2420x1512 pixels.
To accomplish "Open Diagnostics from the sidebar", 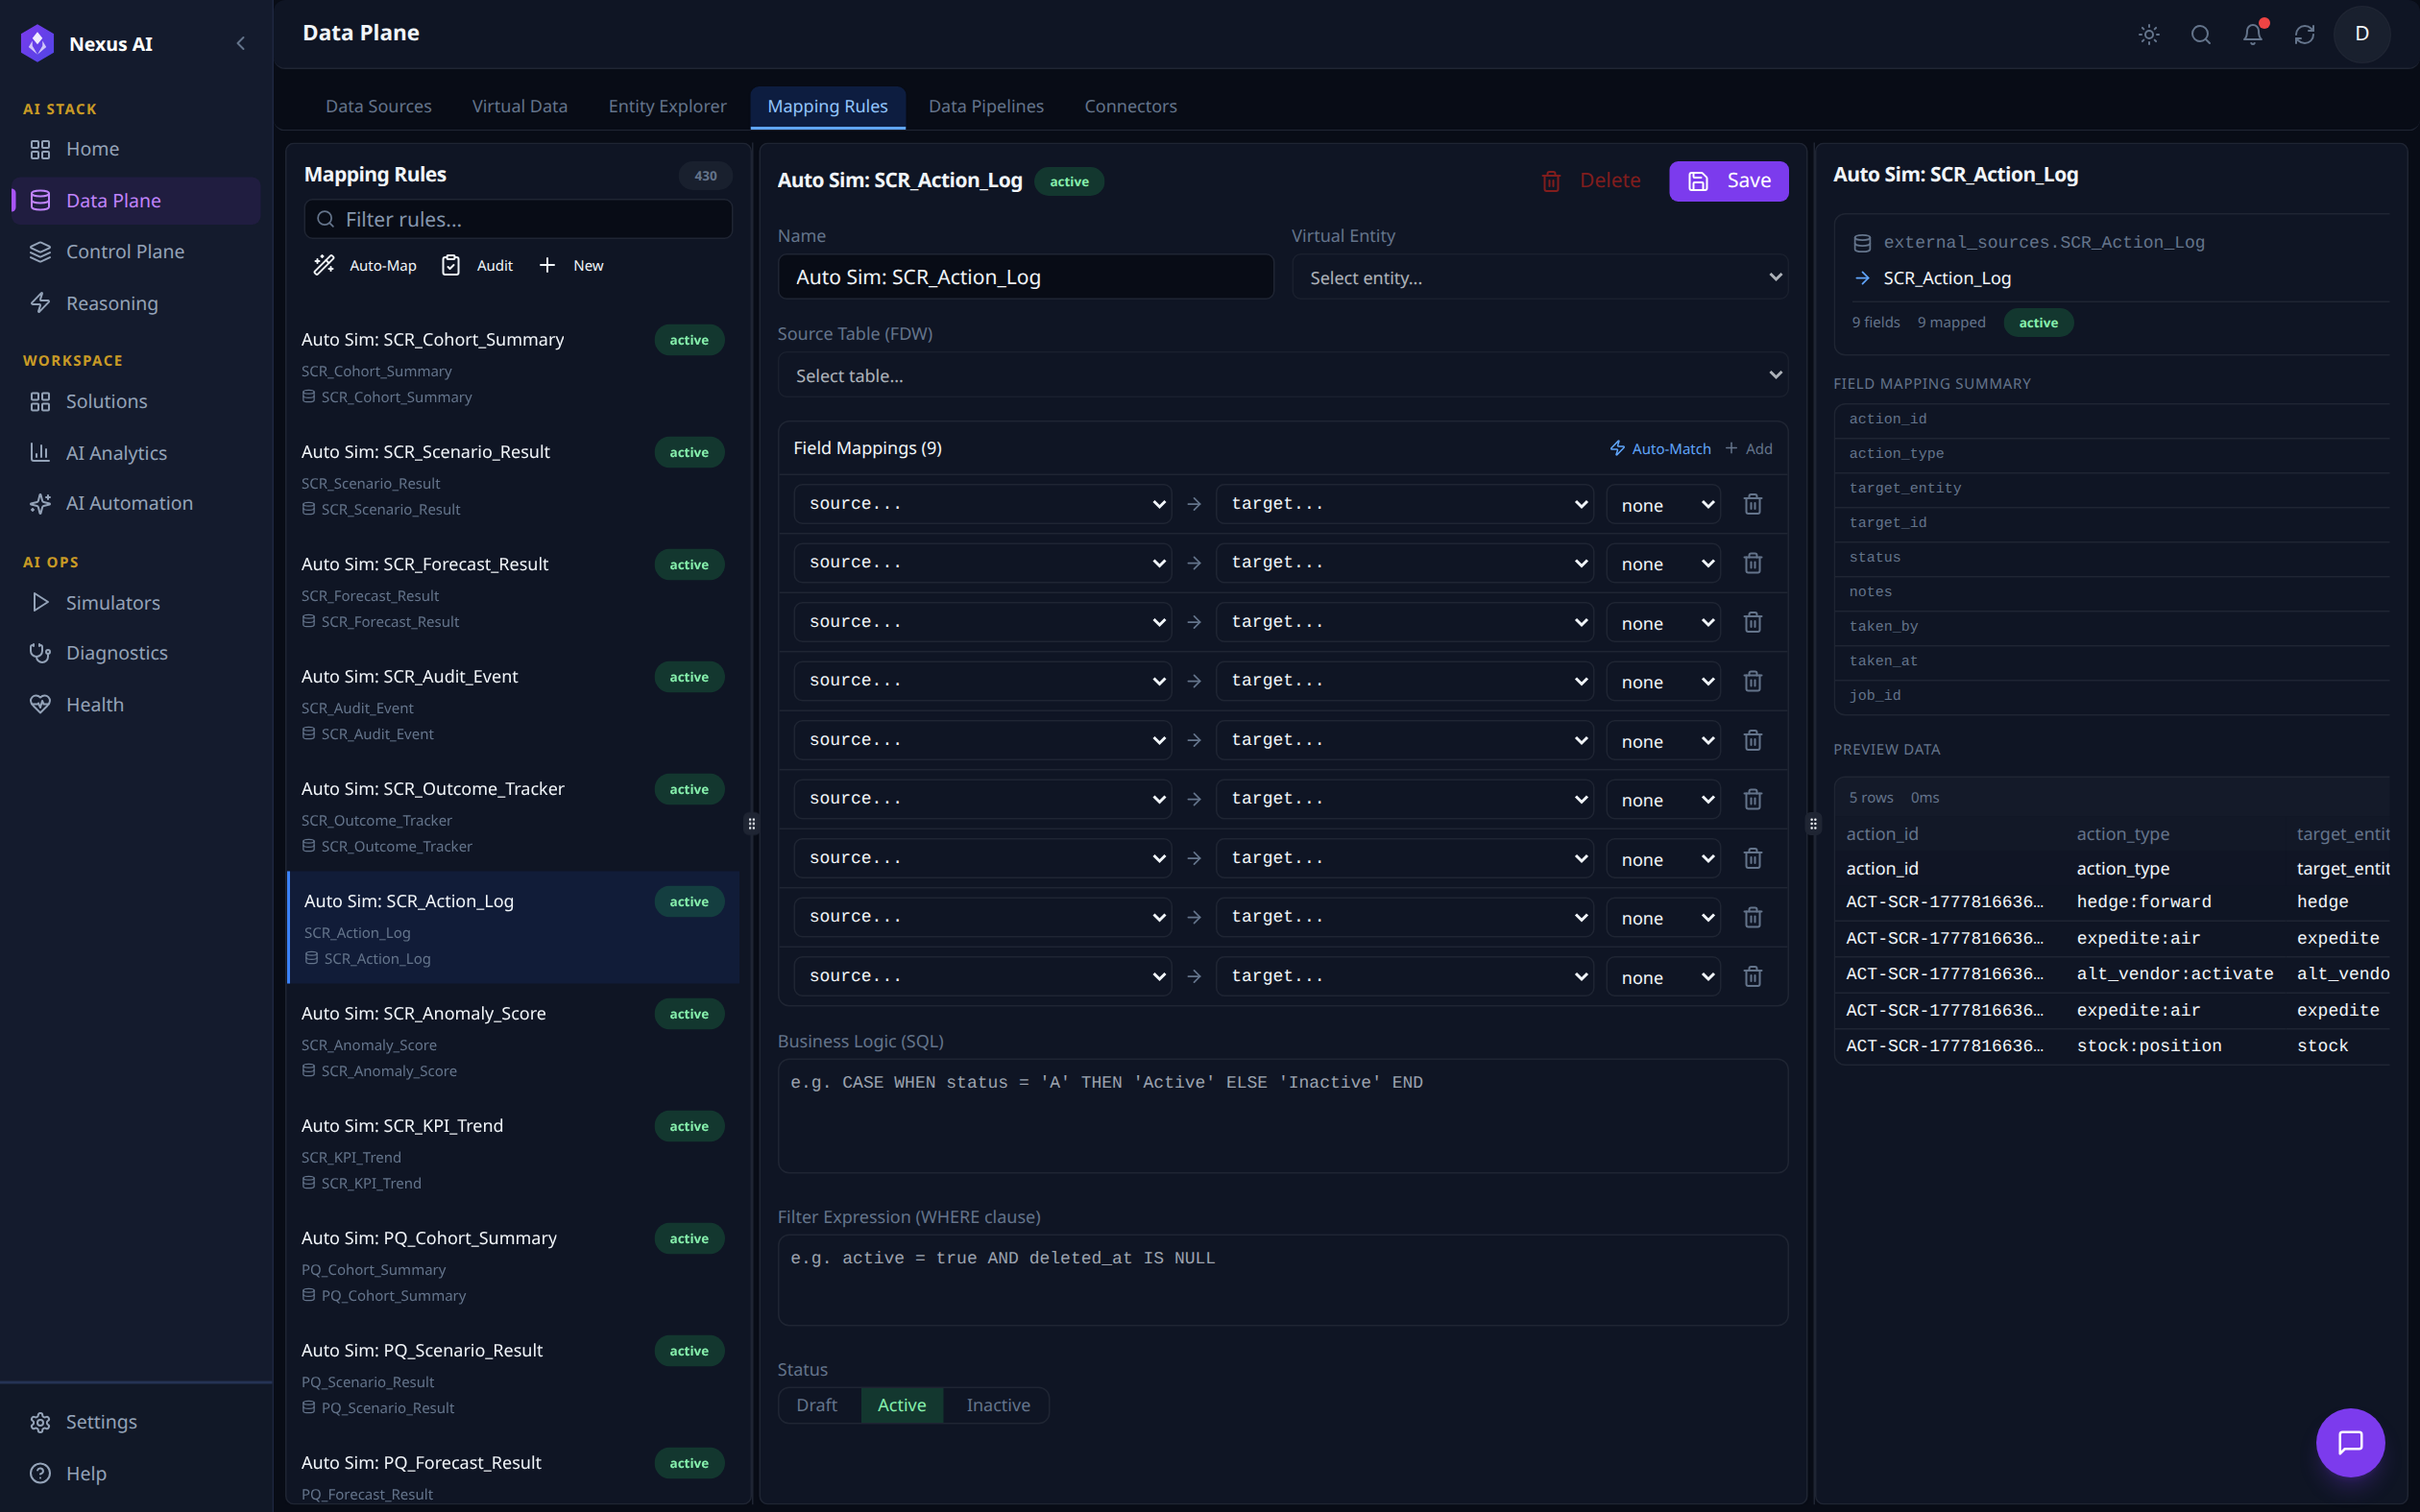I will [136, 653].
